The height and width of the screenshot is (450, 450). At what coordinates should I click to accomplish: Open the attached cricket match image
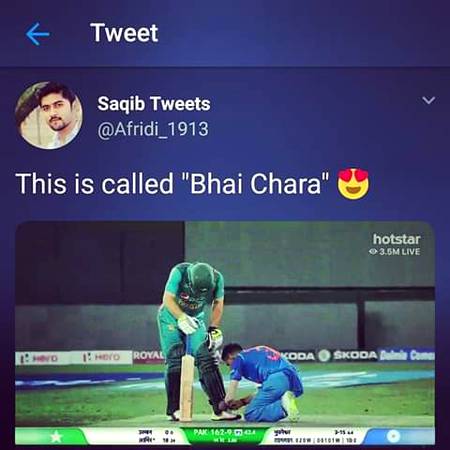[x=225, y=333]
